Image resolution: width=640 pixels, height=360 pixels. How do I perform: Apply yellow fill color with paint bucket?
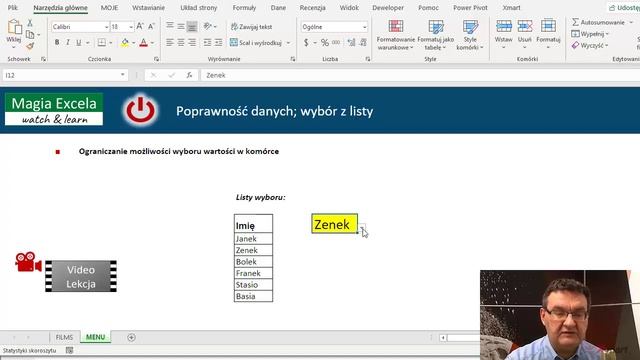coord(125,42)
